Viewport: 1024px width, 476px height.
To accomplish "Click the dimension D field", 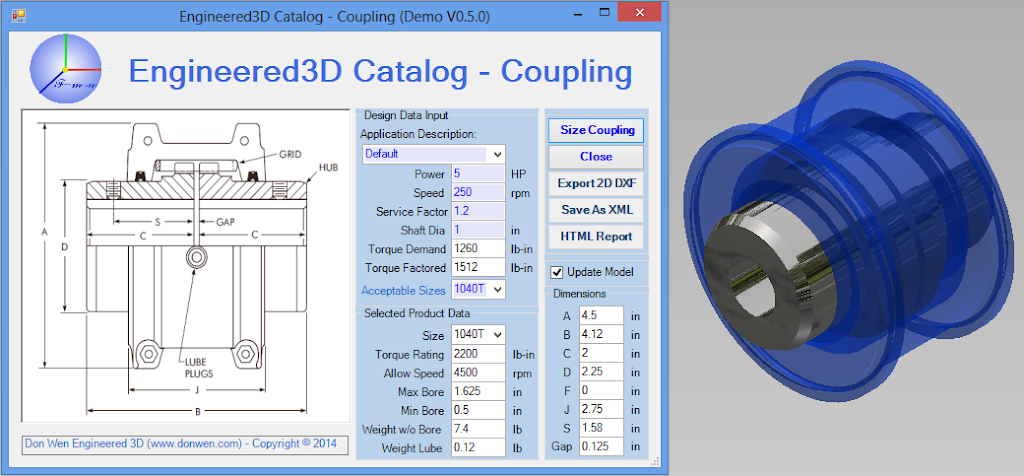I will tap(601, 372).
